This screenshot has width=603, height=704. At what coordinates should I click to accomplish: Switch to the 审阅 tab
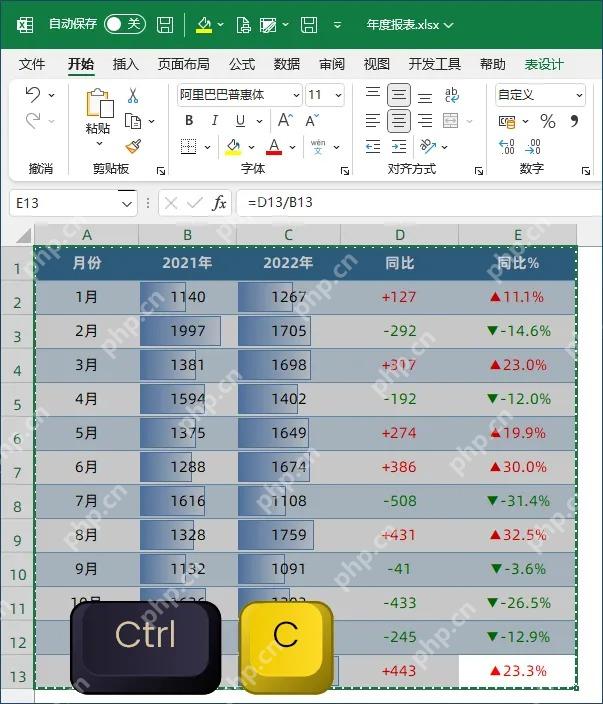pyautogui.click(x=332, y=64)
